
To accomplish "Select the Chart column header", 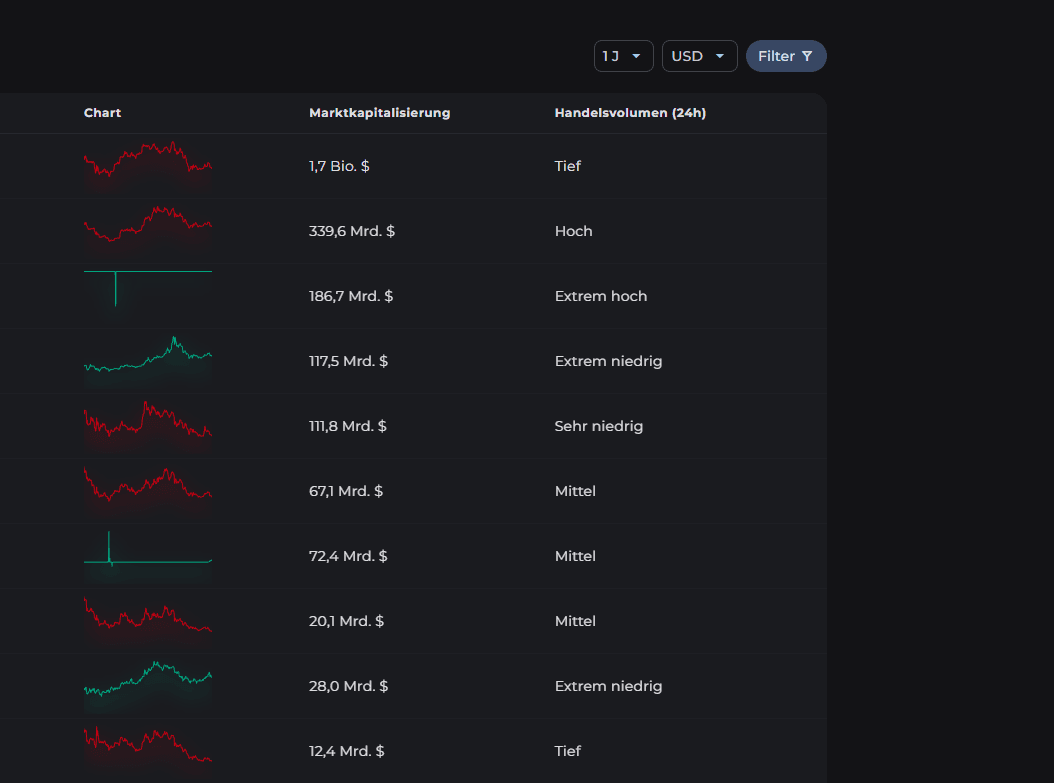I will tap(102, 113).
